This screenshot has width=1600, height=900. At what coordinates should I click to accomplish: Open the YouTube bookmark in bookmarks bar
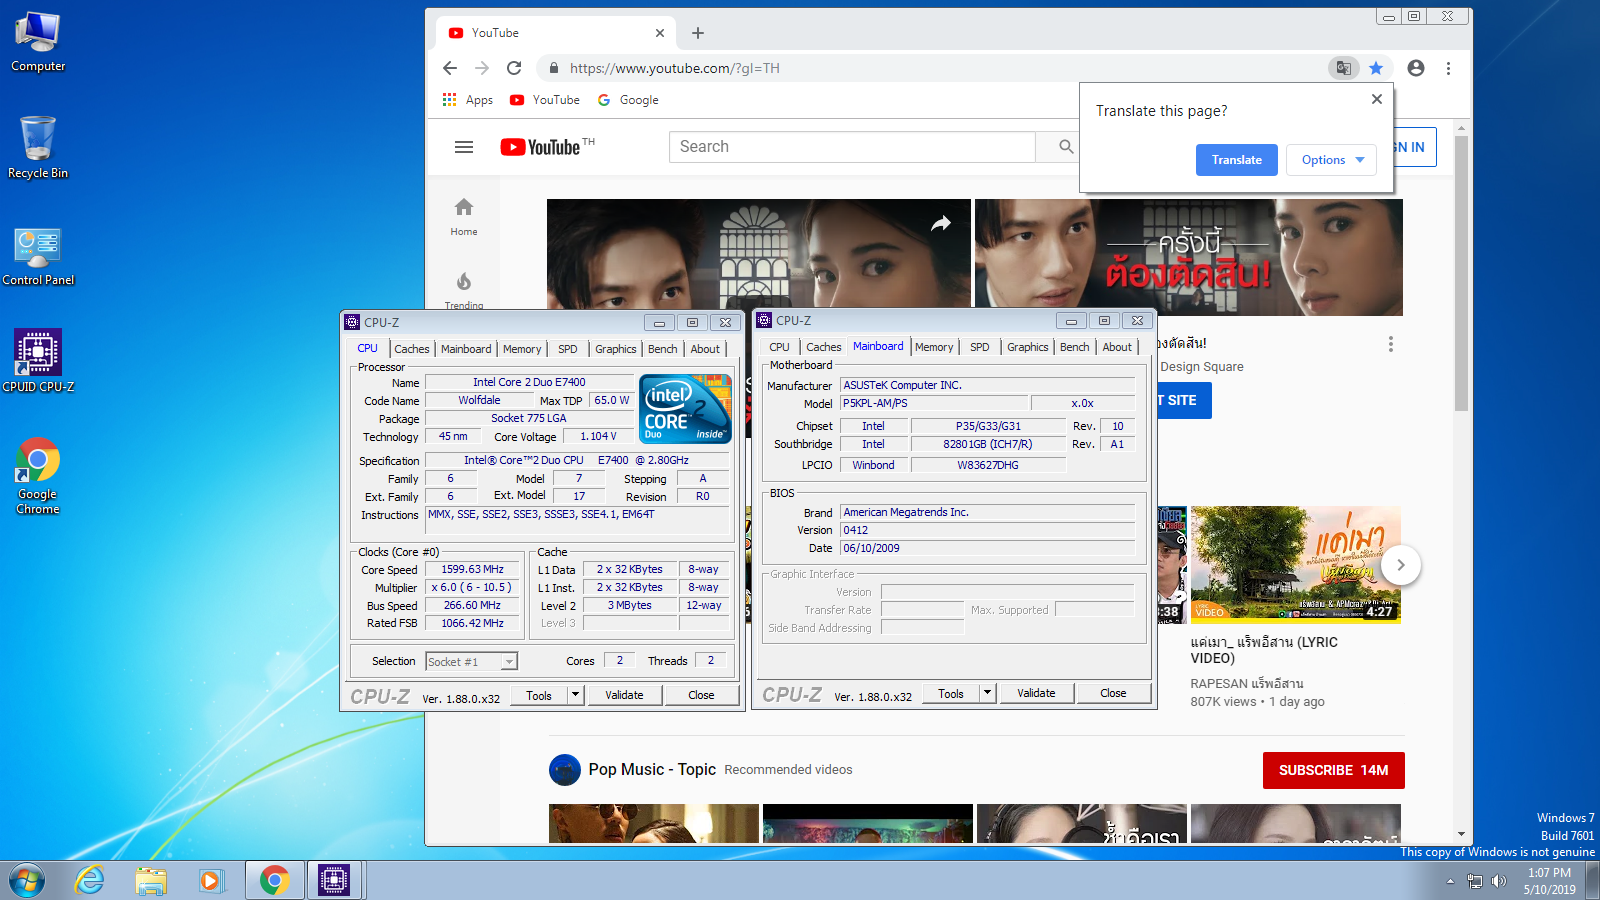[x=545, y=100]
